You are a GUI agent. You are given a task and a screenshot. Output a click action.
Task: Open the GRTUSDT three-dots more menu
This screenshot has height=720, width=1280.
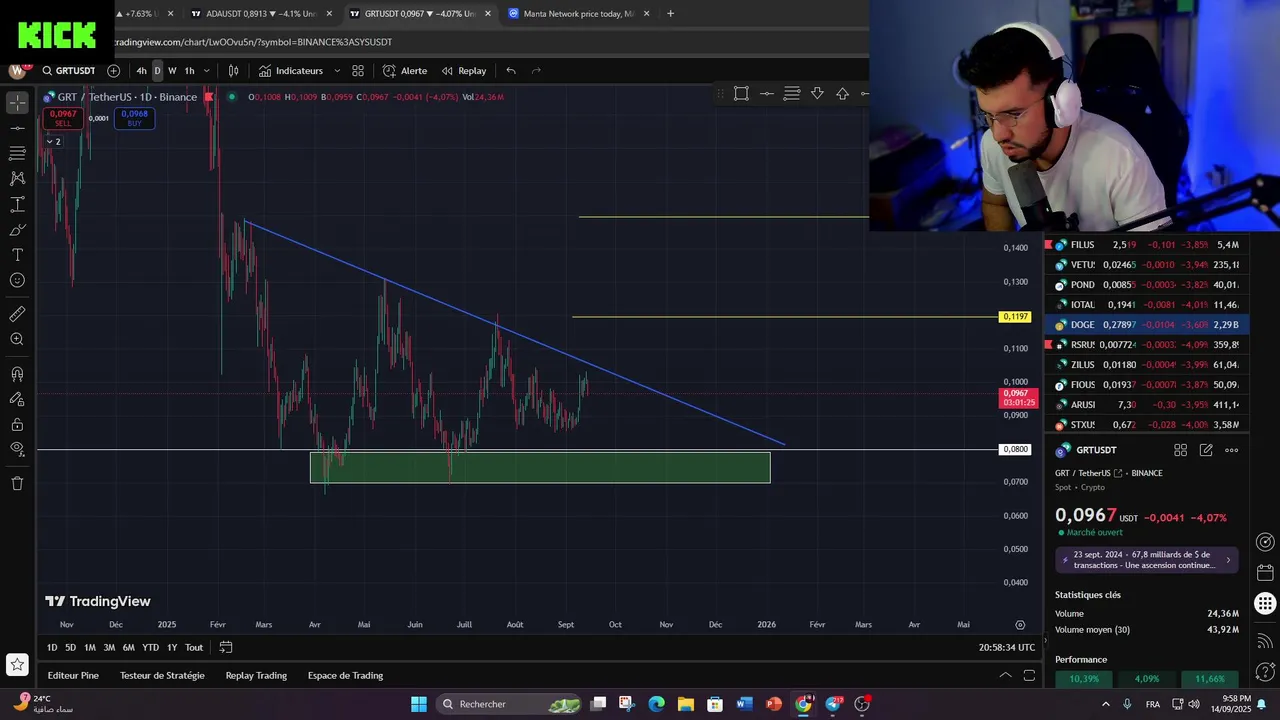click(x=1232, y=450)
